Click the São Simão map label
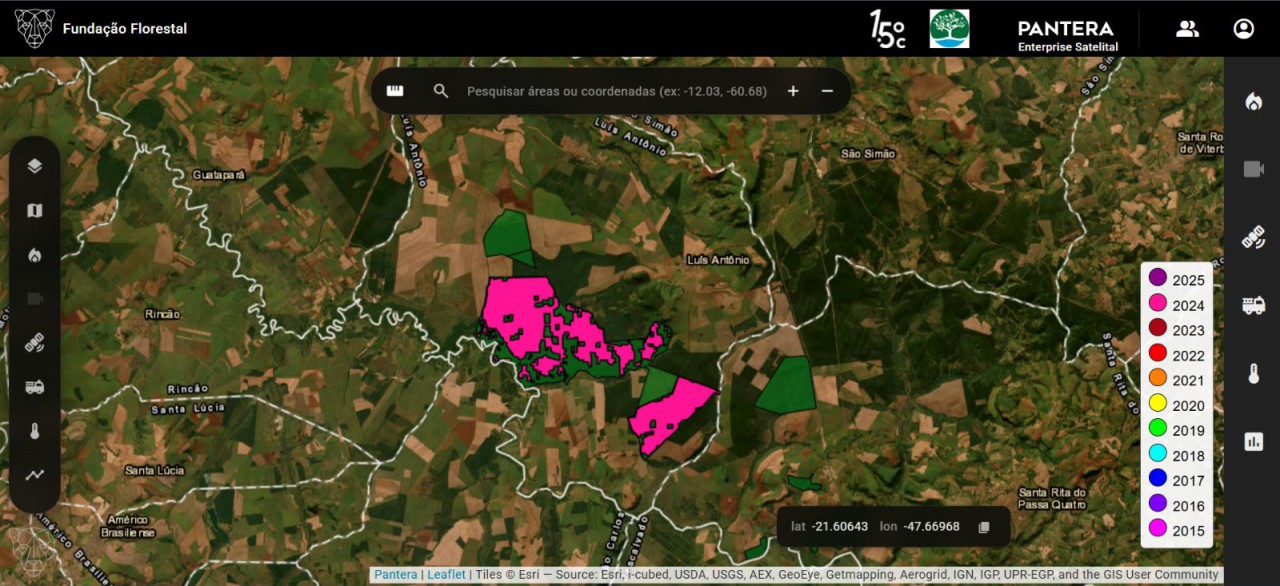This screenshot has width=1280, height=586. point(868,154)
